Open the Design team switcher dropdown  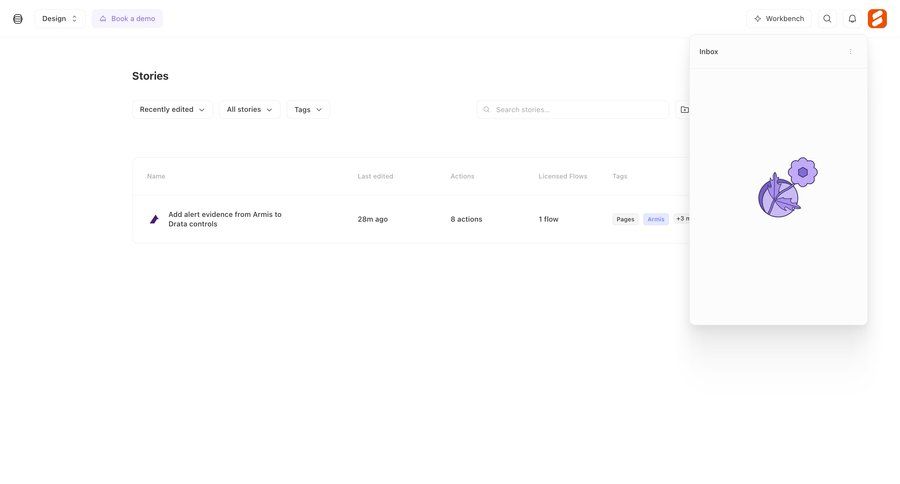click(60, 18)
